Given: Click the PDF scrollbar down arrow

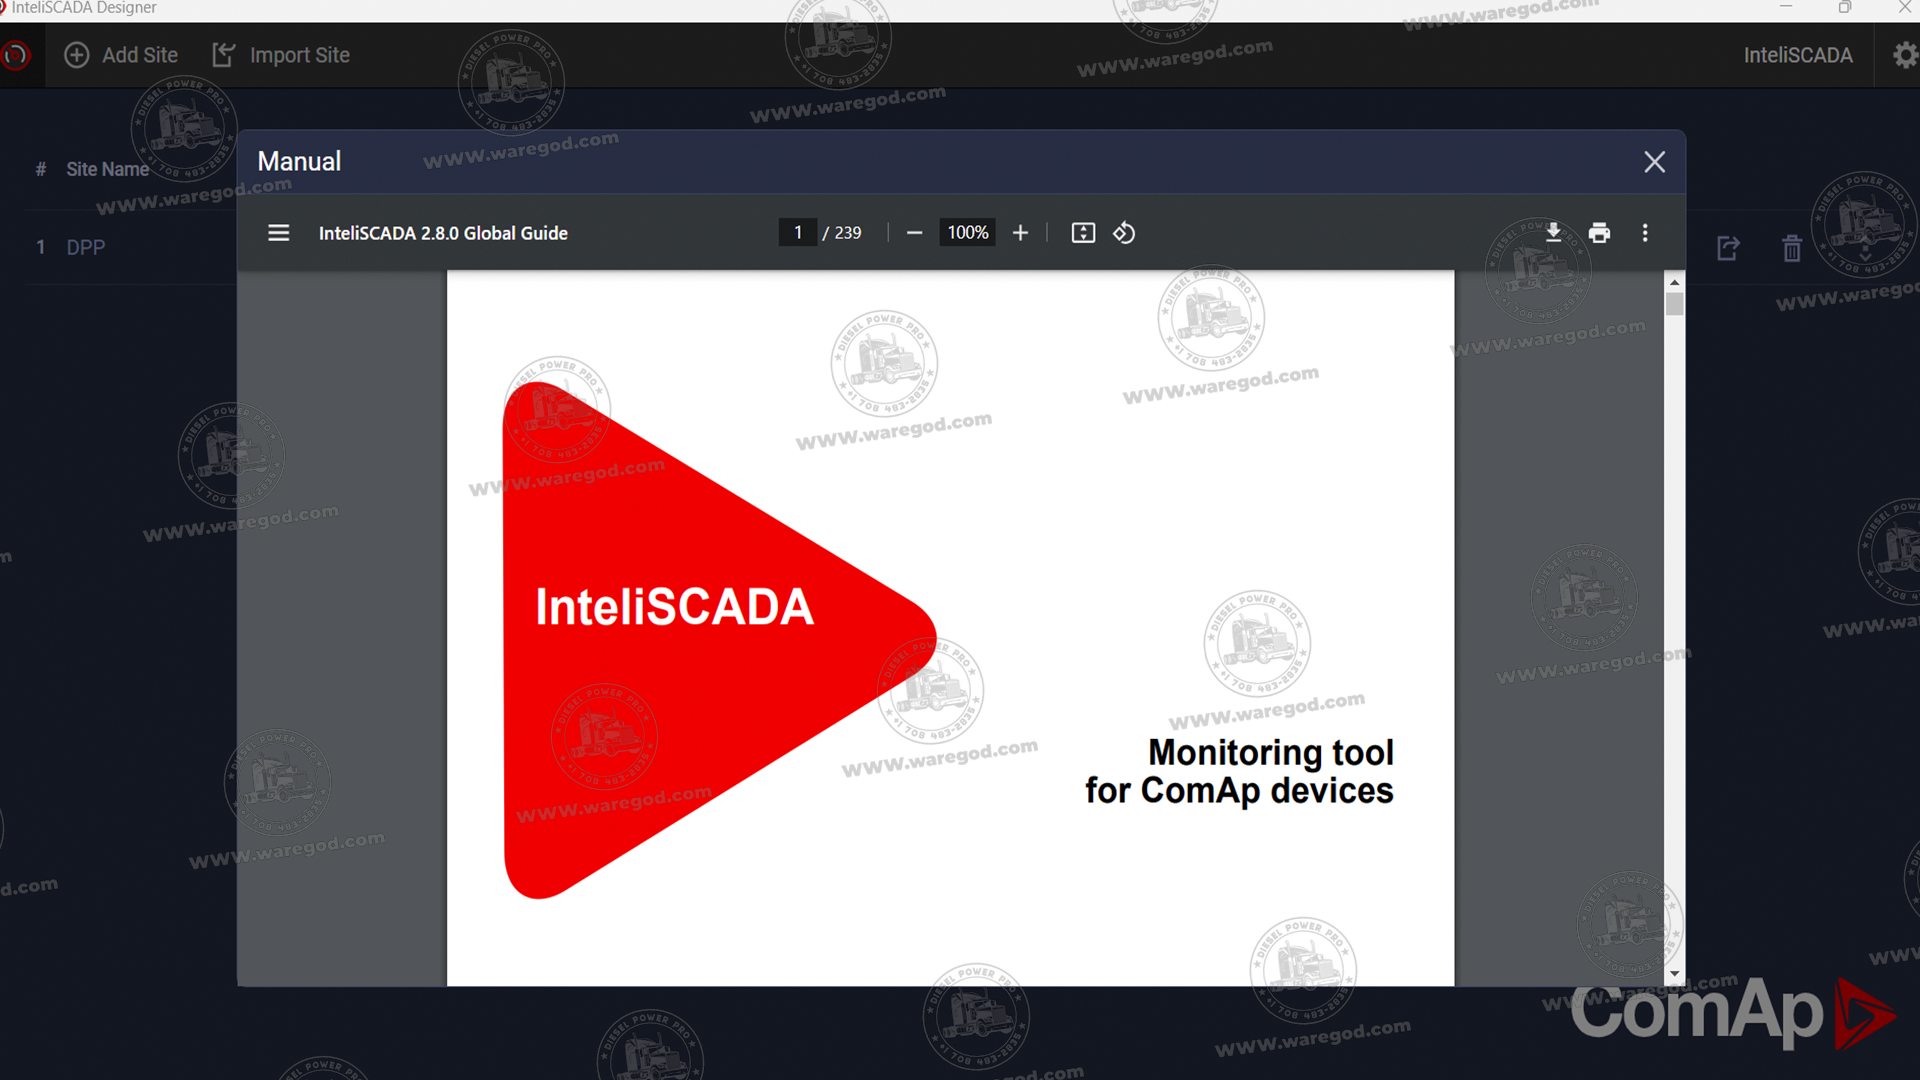Looking at the screenshot, I should 1674,974.
